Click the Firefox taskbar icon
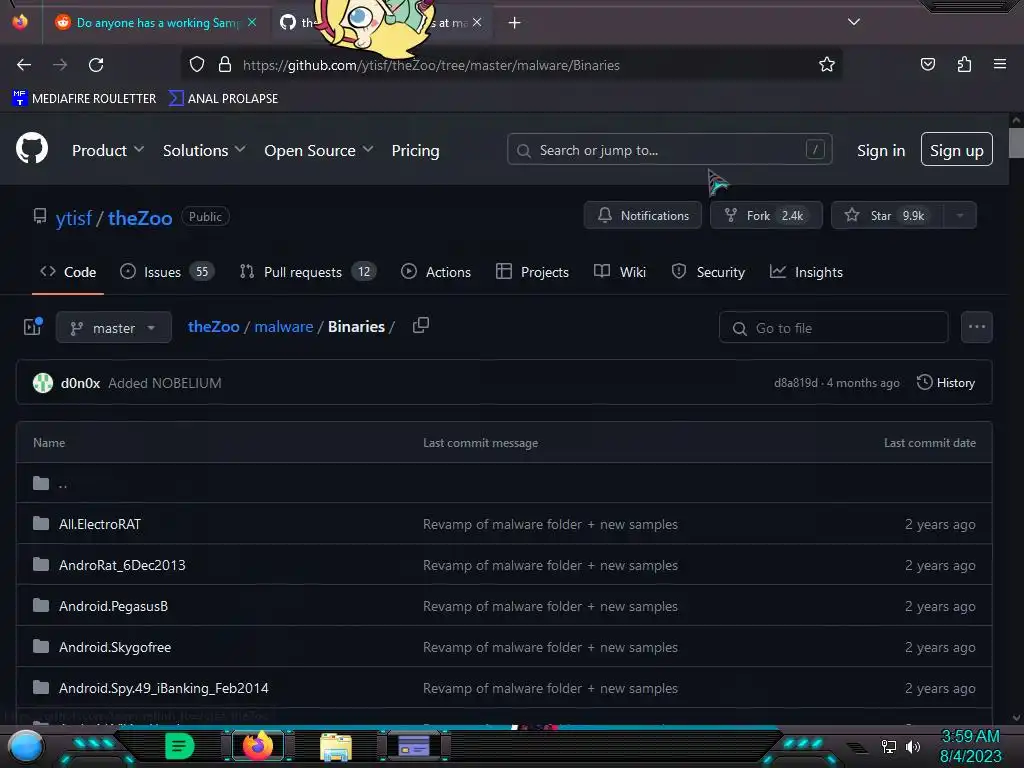Screen dimensions: 1024x768 click(257, 746)
